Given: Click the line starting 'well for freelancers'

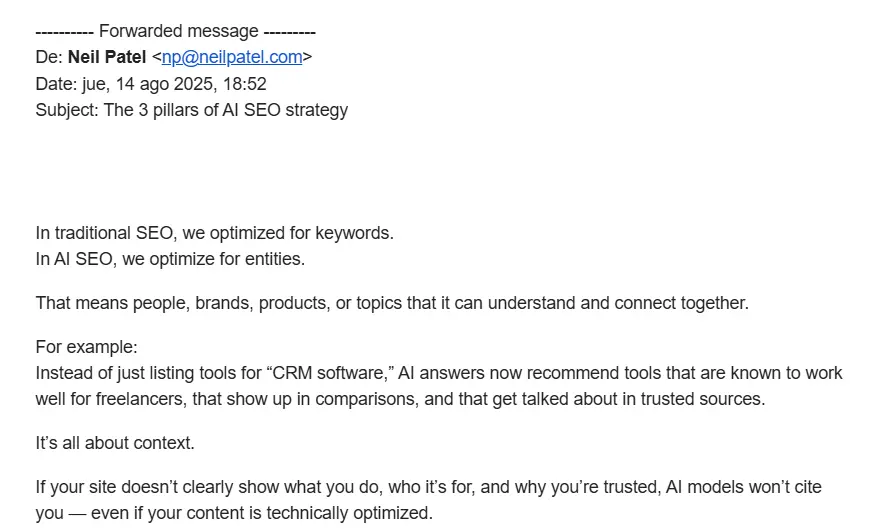Looking at the screenshot, I should [400, 399].
